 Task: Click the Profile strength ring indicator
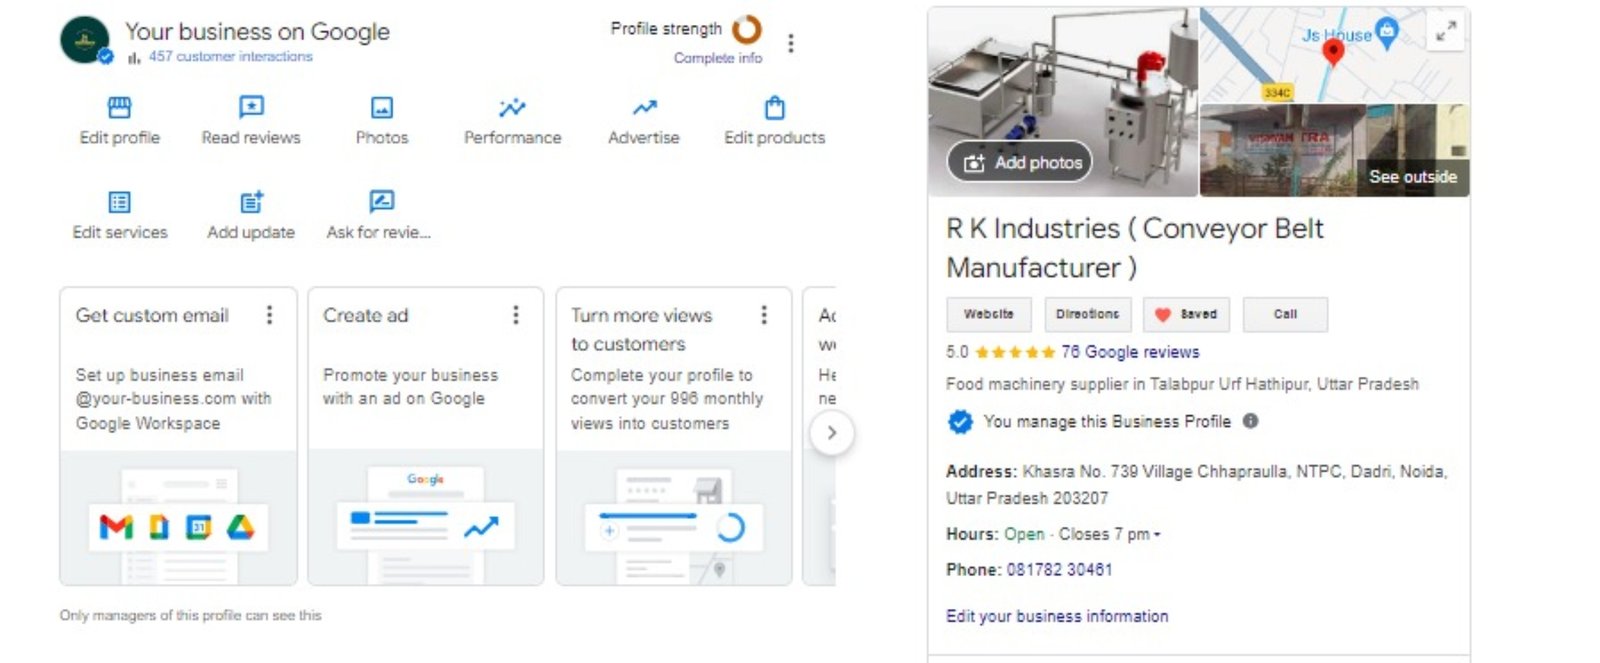(746, 30)
